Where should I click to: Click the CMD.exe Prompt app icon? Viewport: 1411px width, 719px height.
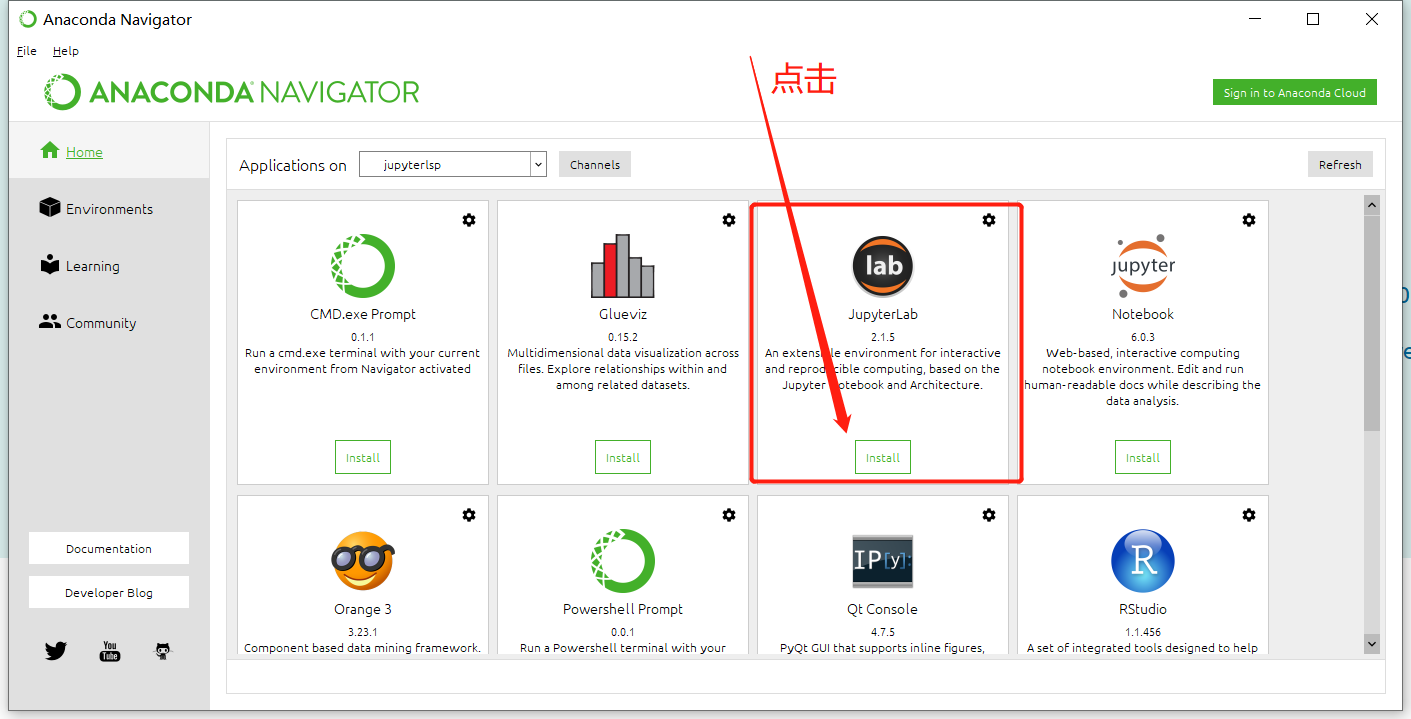pos(363,266)
